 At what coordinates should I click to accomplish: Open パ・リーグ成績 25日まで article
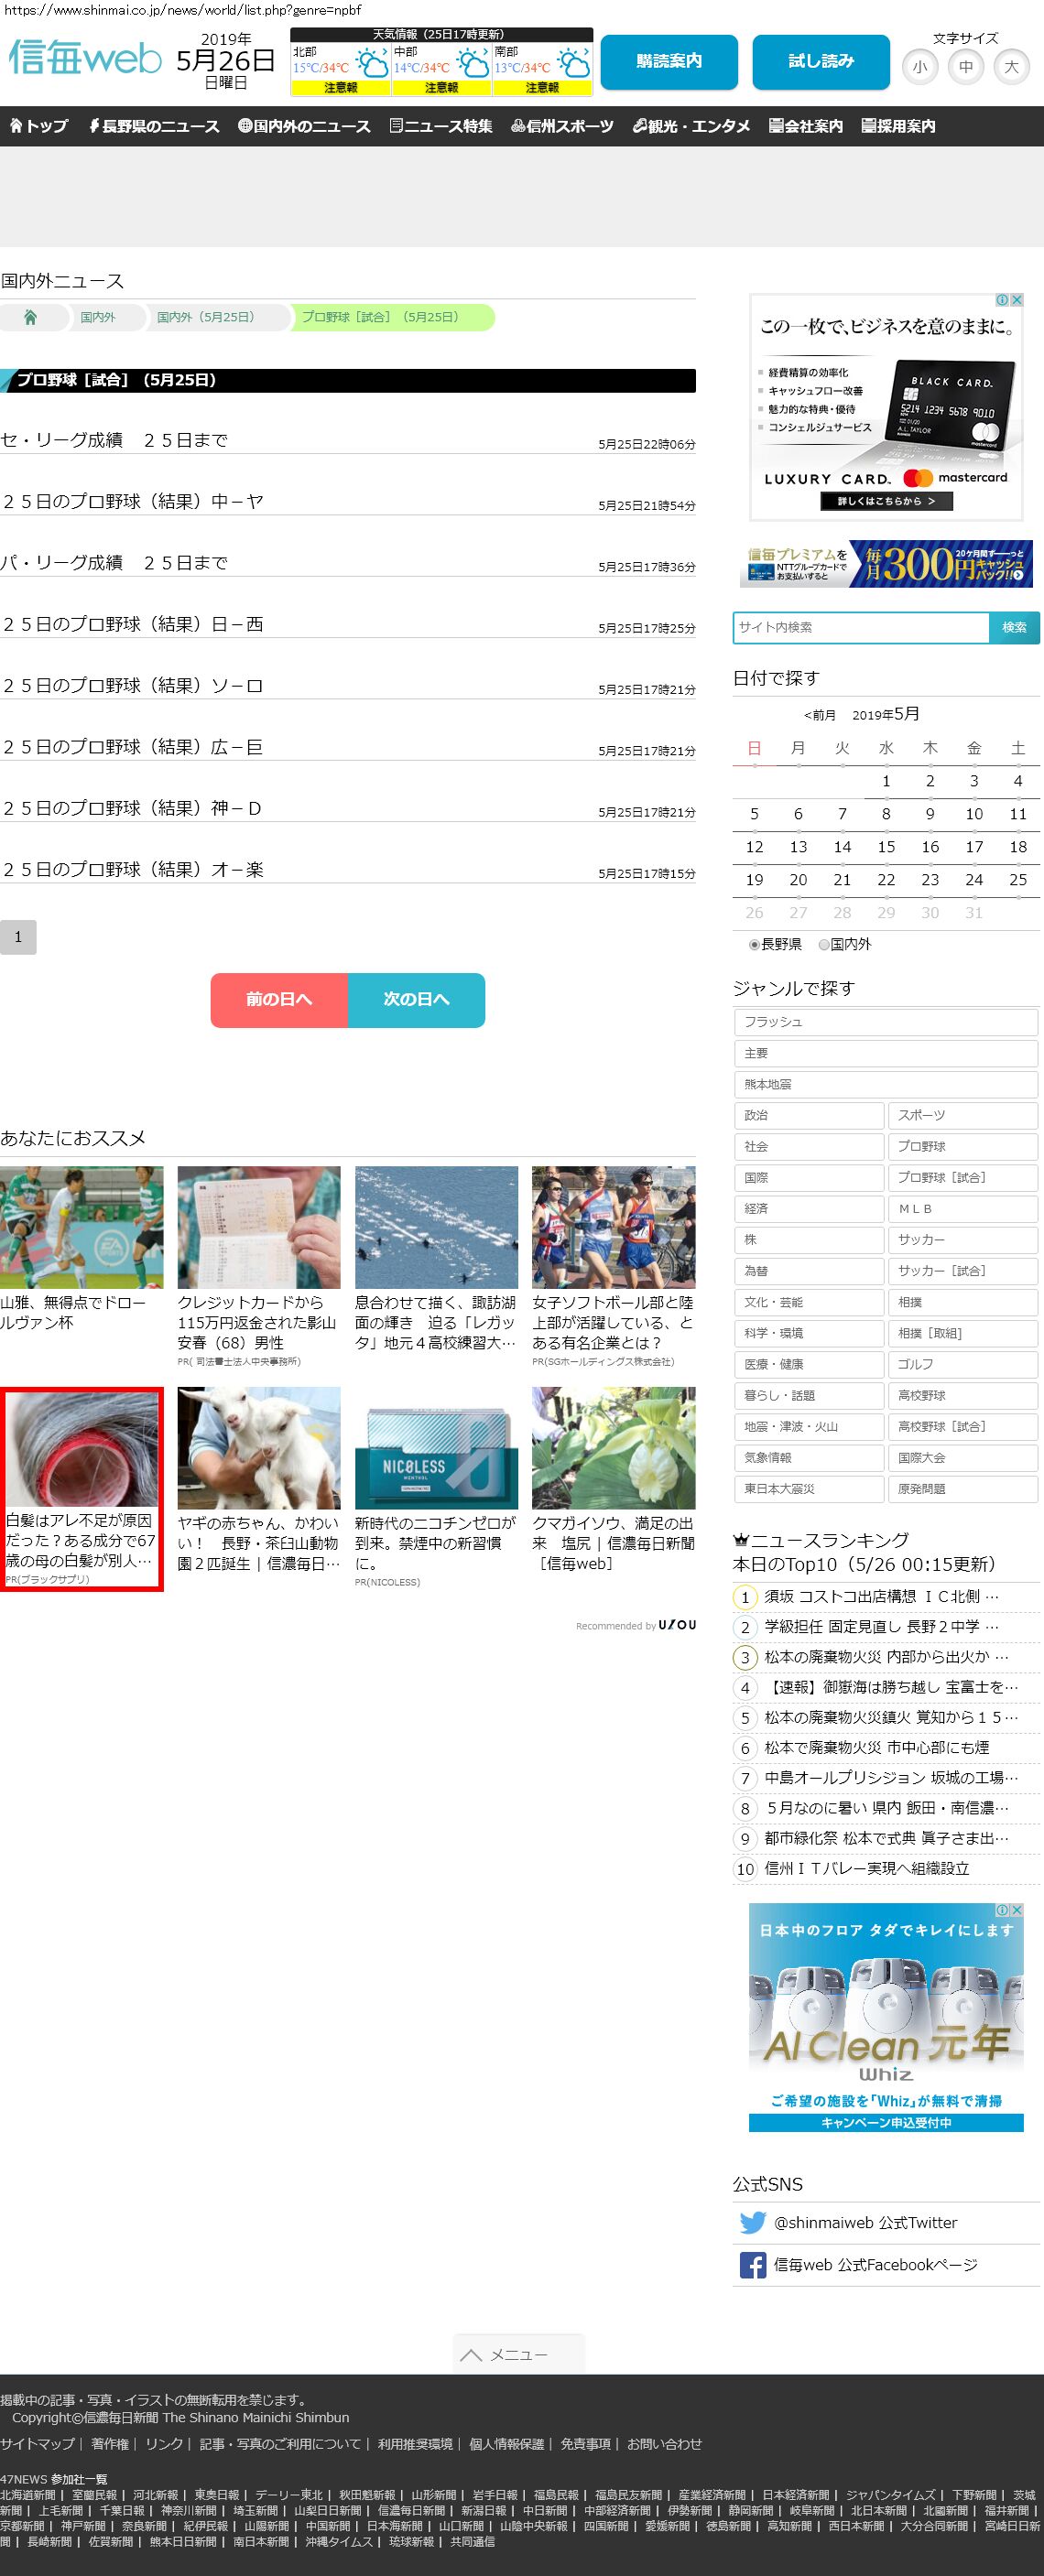(x=114, y=563)
